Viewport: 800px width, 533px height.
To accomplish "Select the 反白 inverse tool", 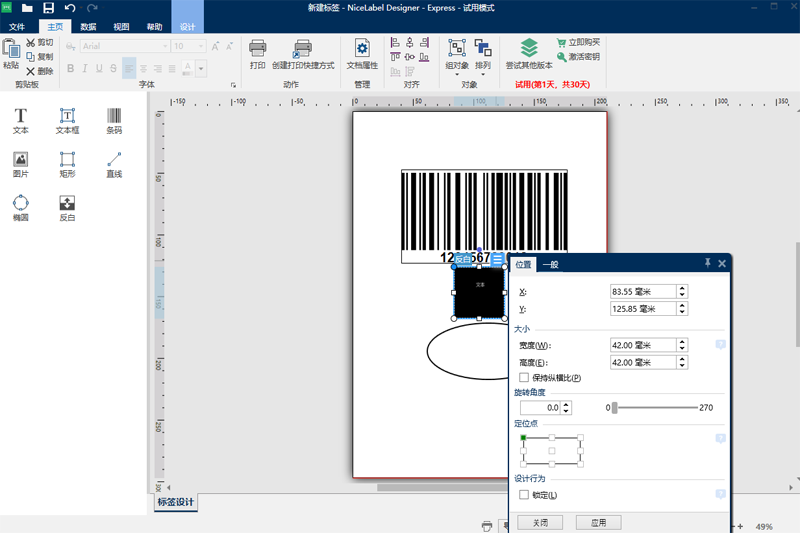I will pyautogui.click(x=67, y=208).
